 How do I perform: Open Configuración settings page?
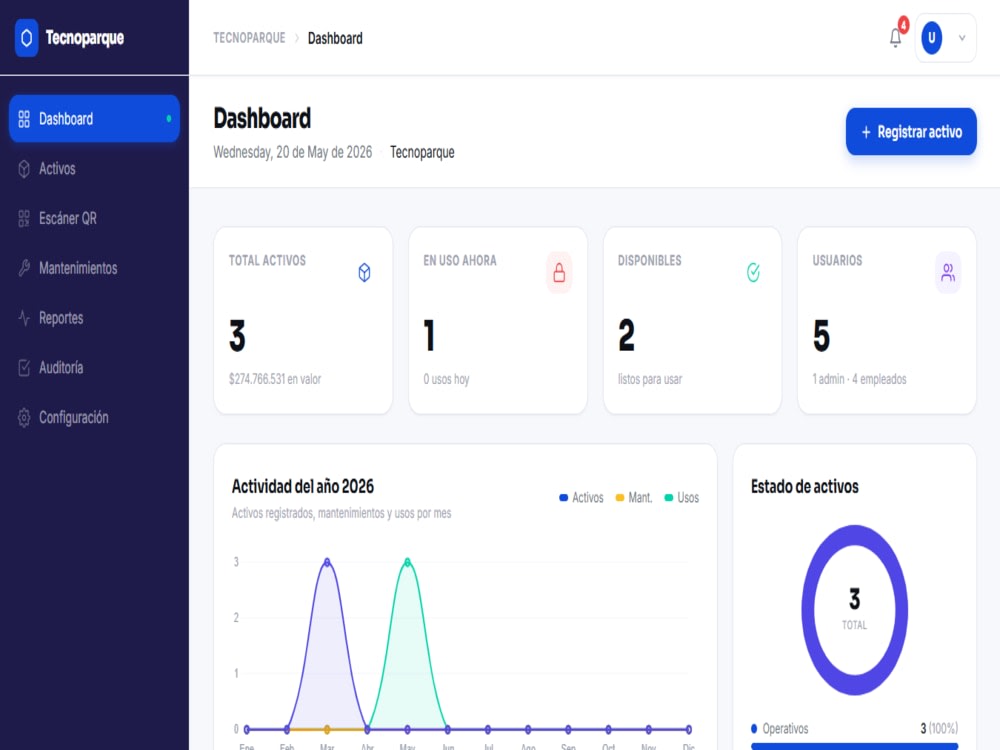click(94, 417)
